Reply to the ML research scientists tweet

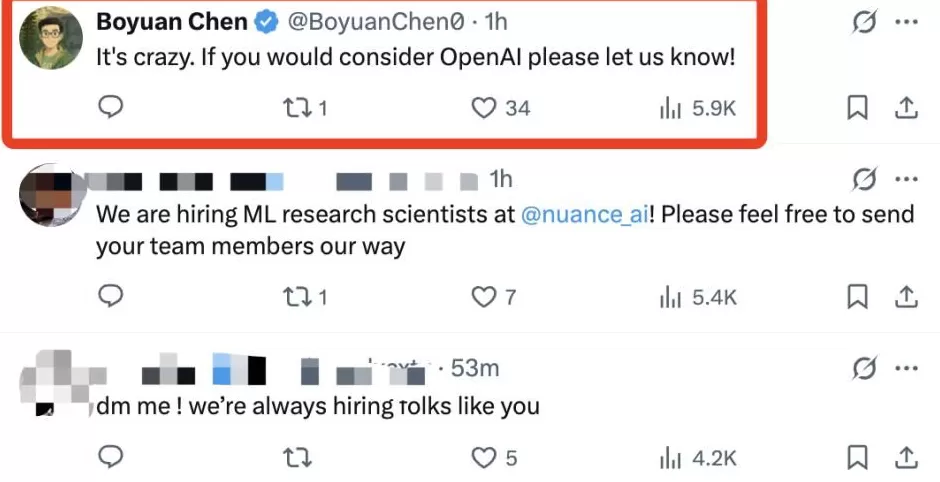click(x=113, y=296)
